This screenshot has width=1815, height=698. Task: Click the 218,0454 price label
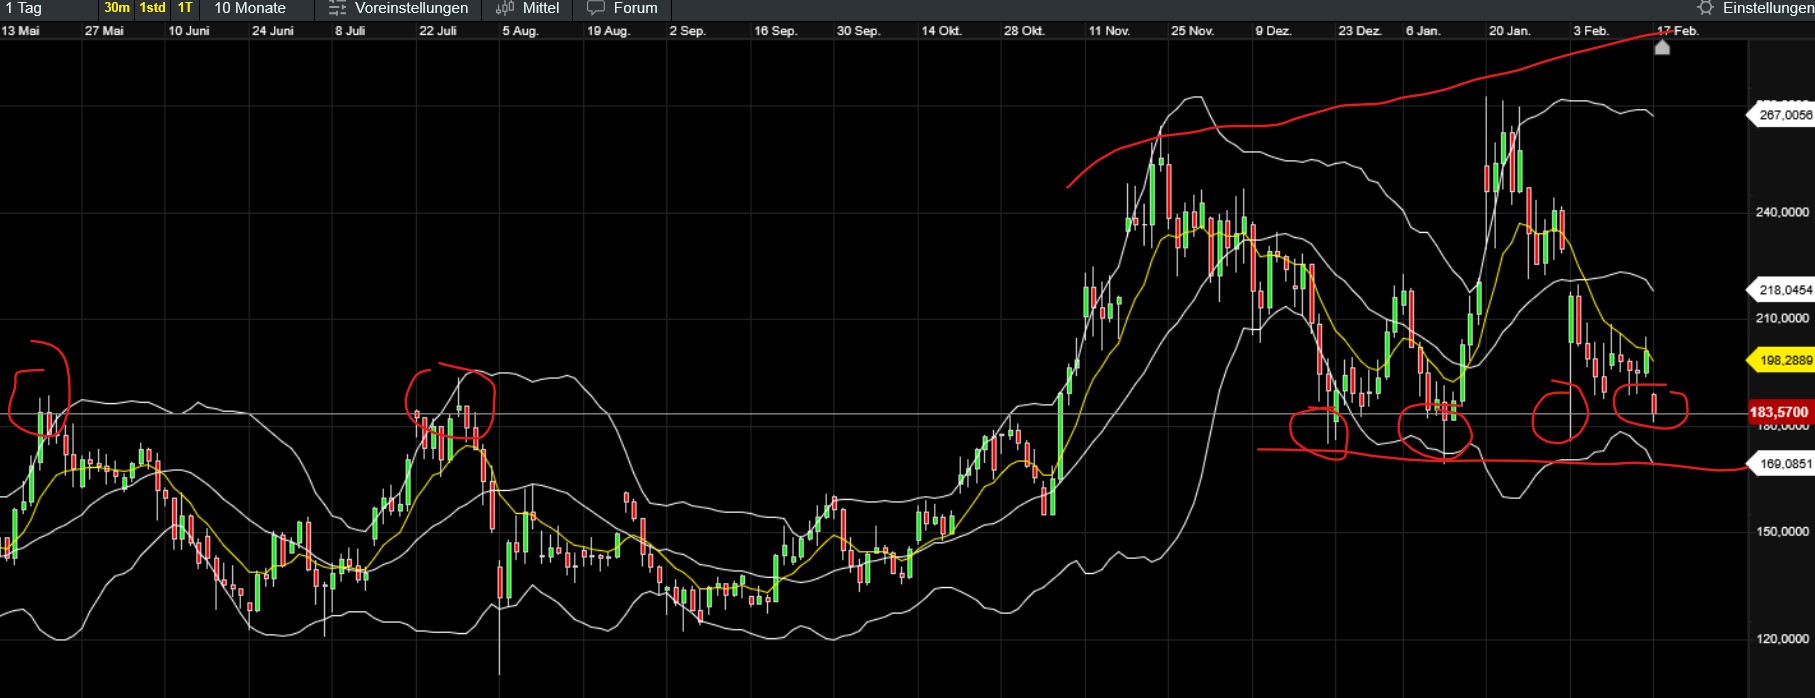(1783, 290)
